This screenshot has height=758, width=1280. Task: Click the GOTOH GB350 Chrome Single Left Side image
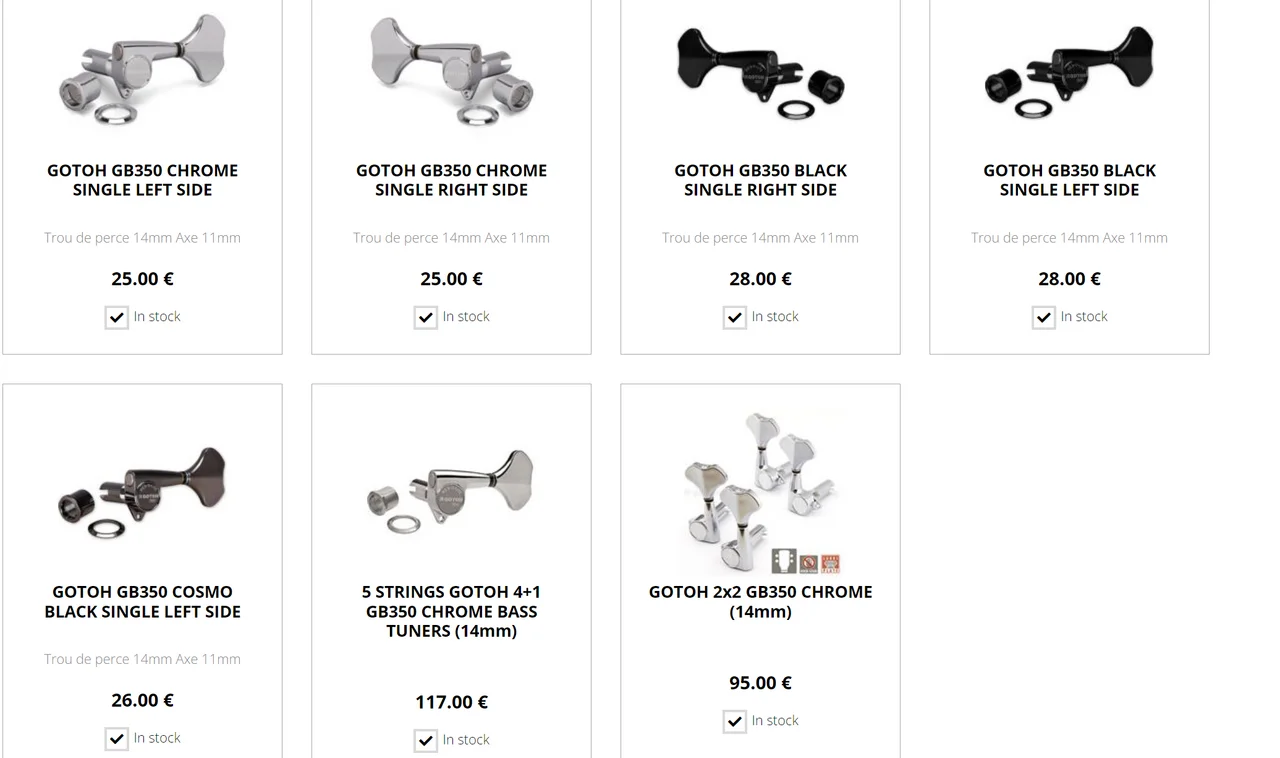click(142, 70)
